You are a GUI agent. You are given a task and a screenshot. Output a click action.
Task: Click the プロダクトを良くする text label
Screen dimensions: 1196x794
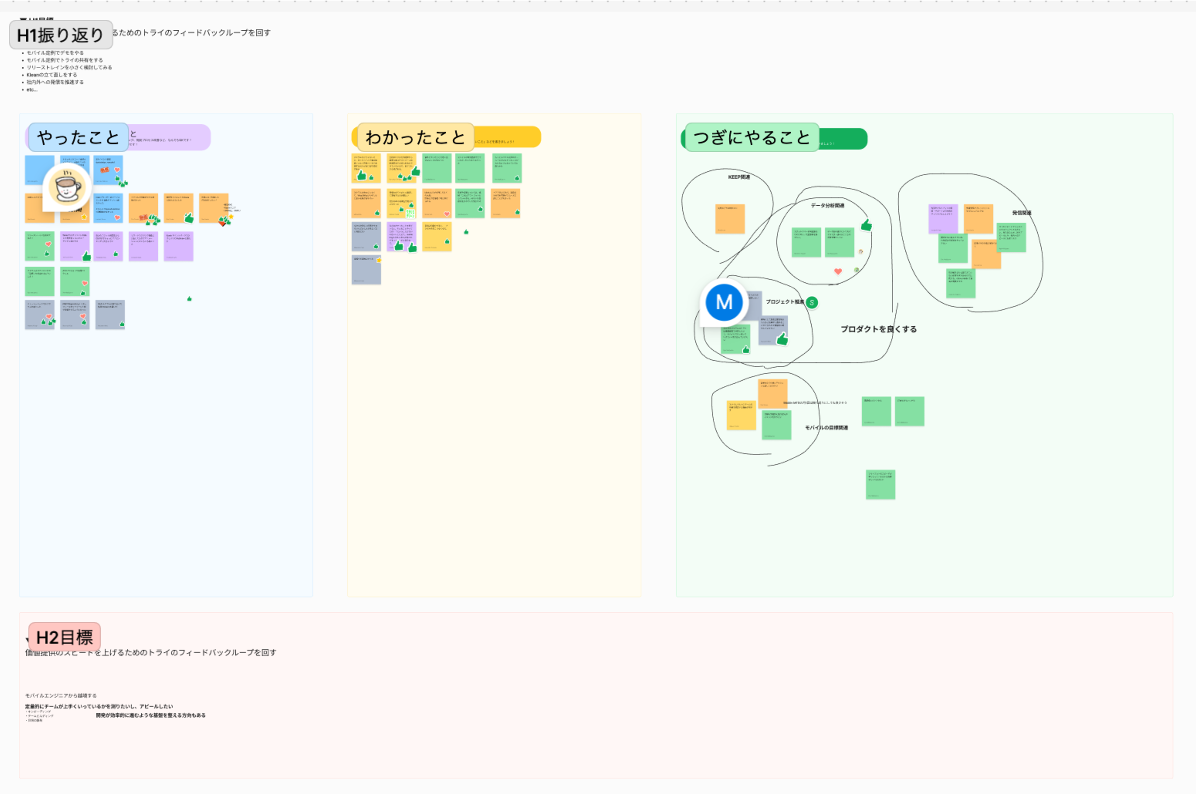tap(879, 329)
